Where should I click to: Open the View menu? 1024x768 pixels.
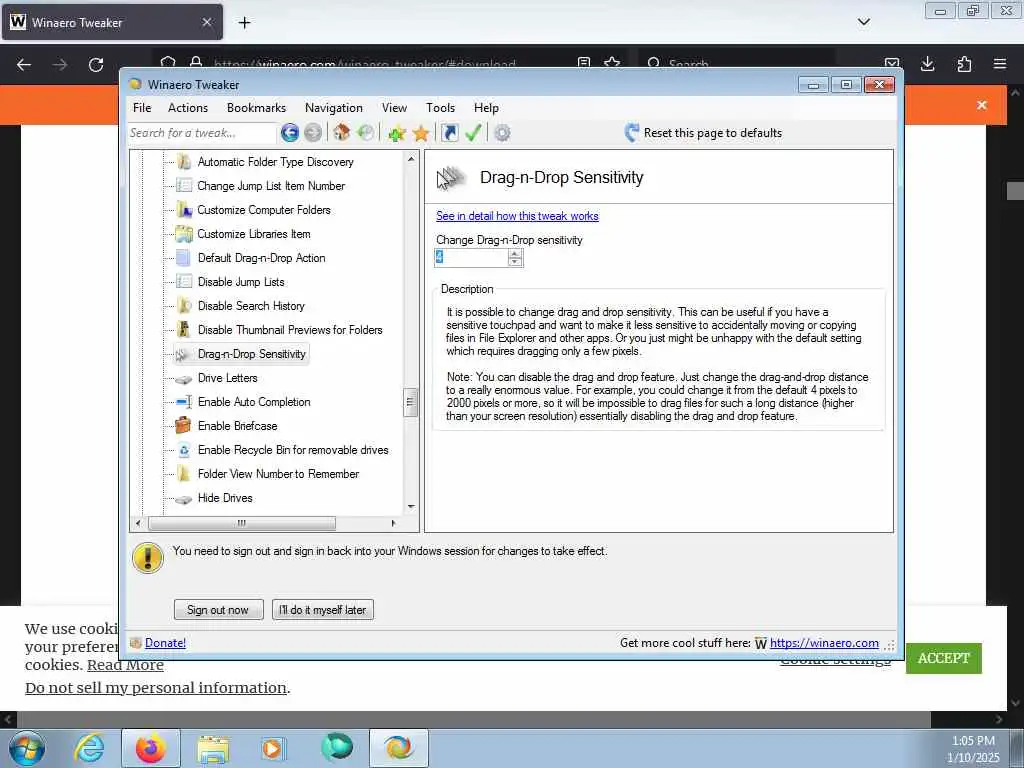click(x=394, y=108)
